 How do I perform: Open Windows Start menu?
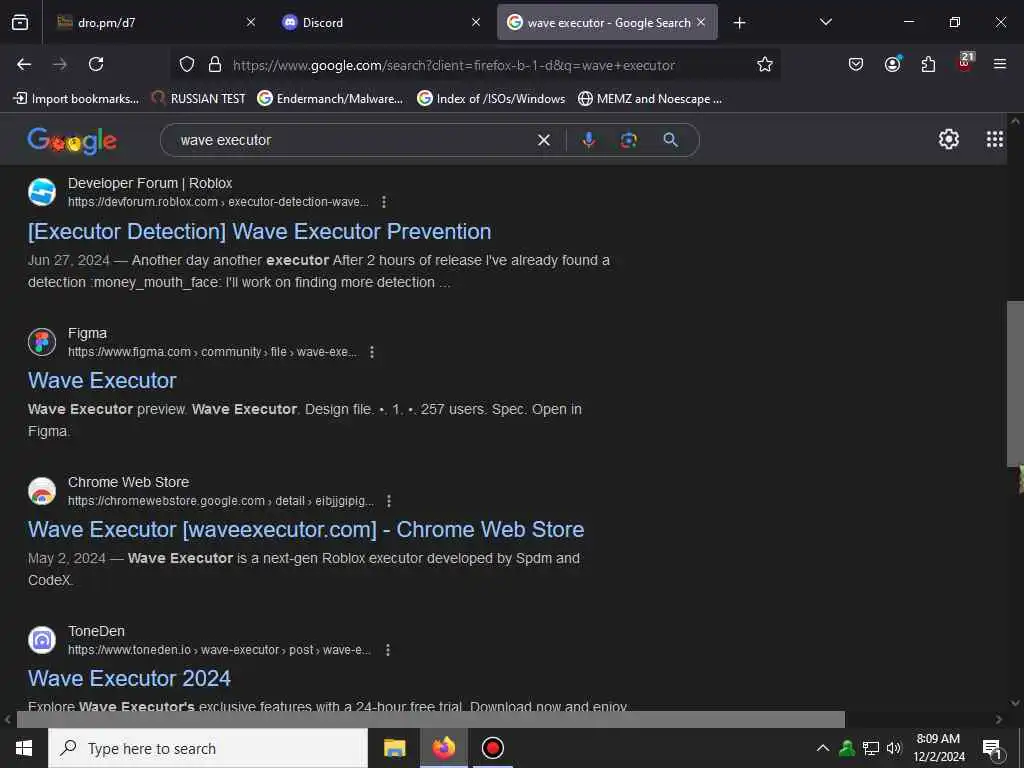click(x=24, y=748)
